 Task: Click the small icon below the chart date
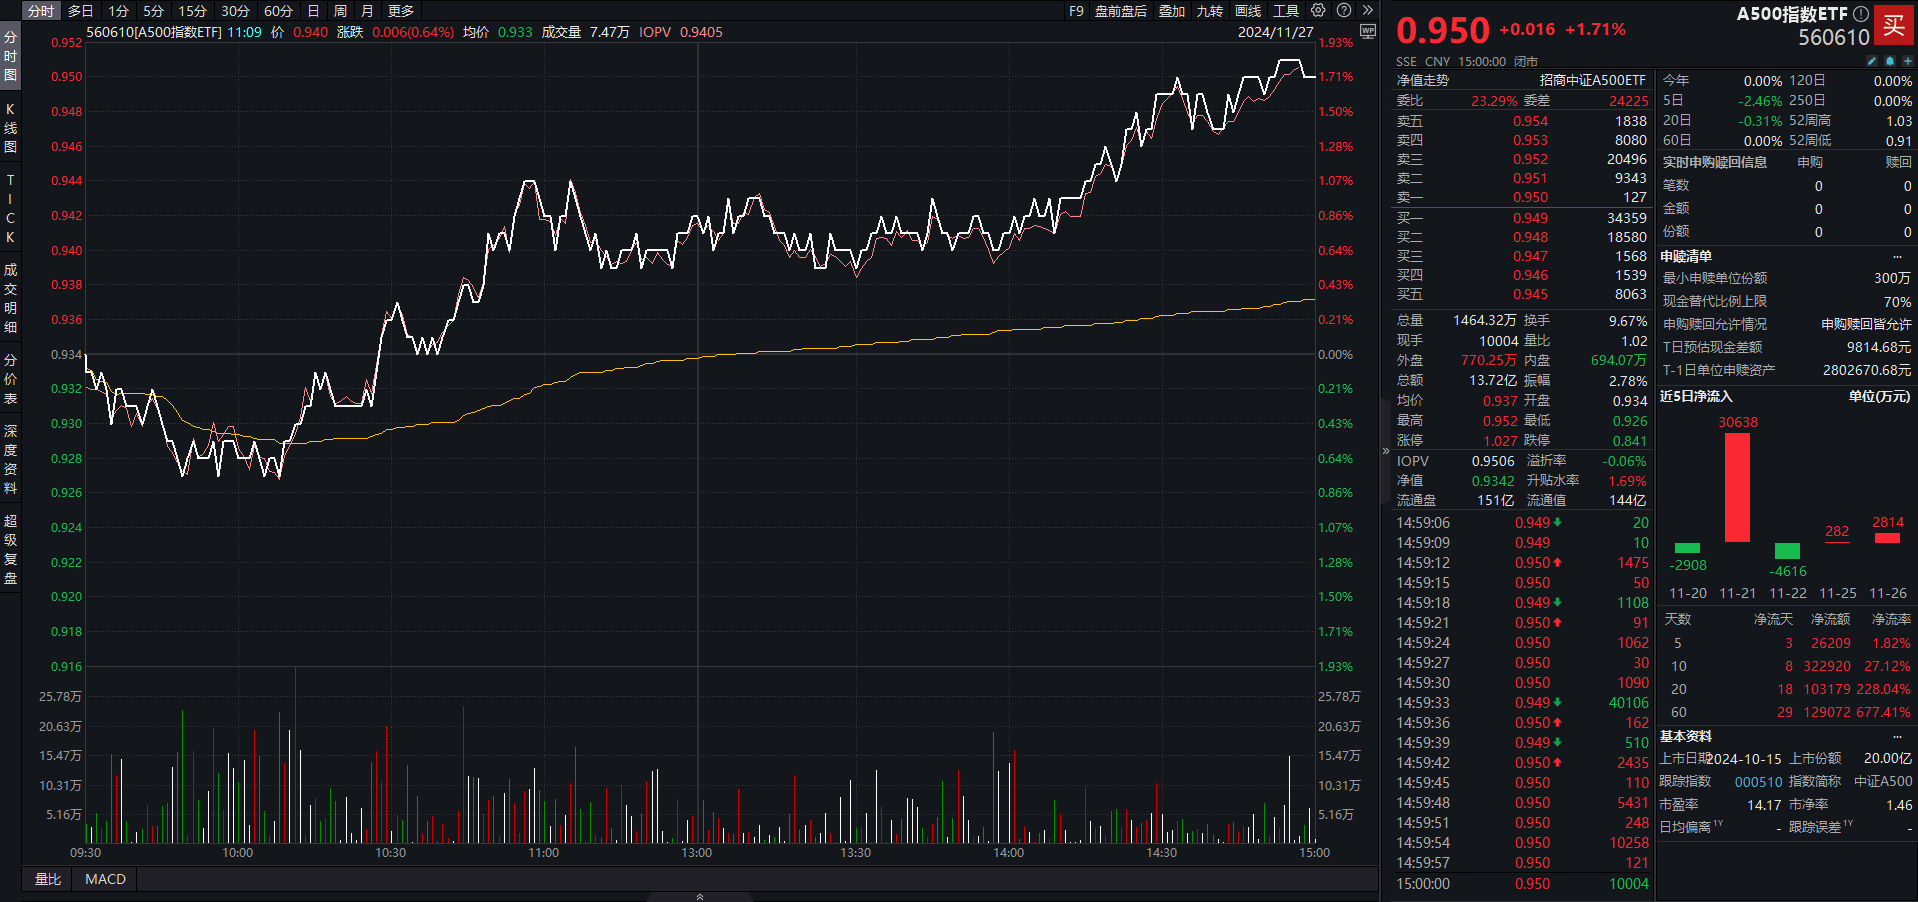[x=1368, y=32]
